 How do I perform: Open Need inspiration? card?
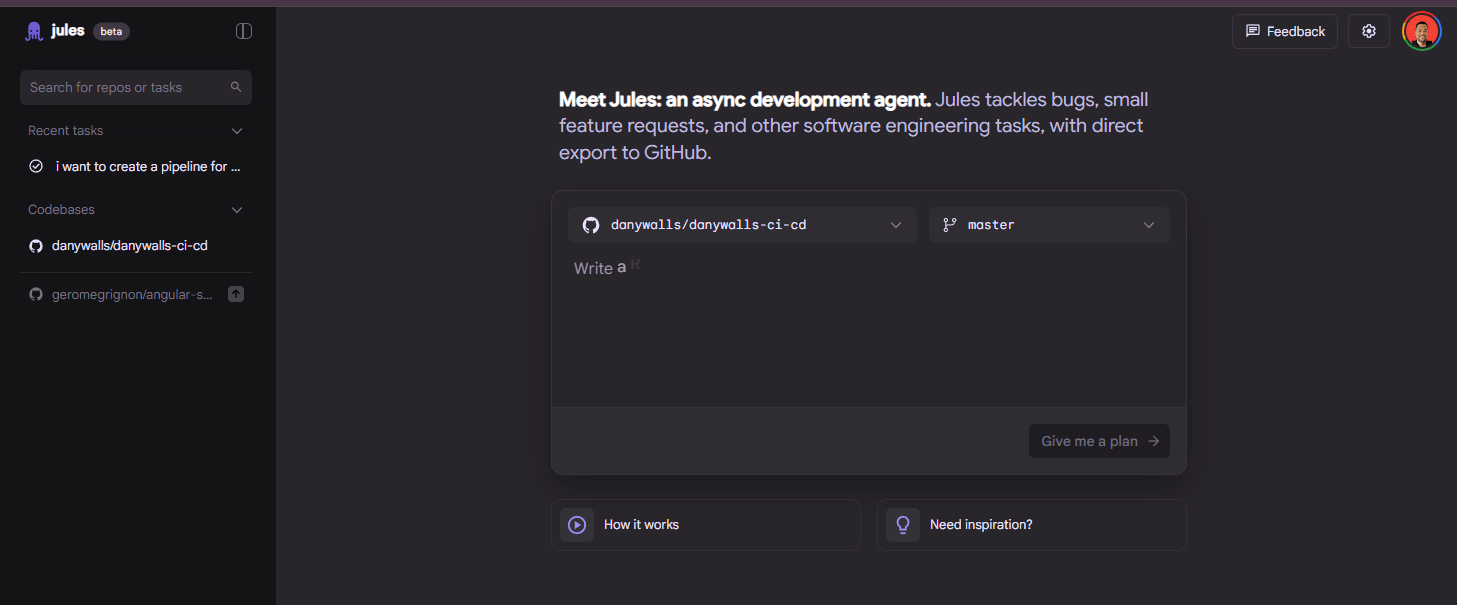1032,525
